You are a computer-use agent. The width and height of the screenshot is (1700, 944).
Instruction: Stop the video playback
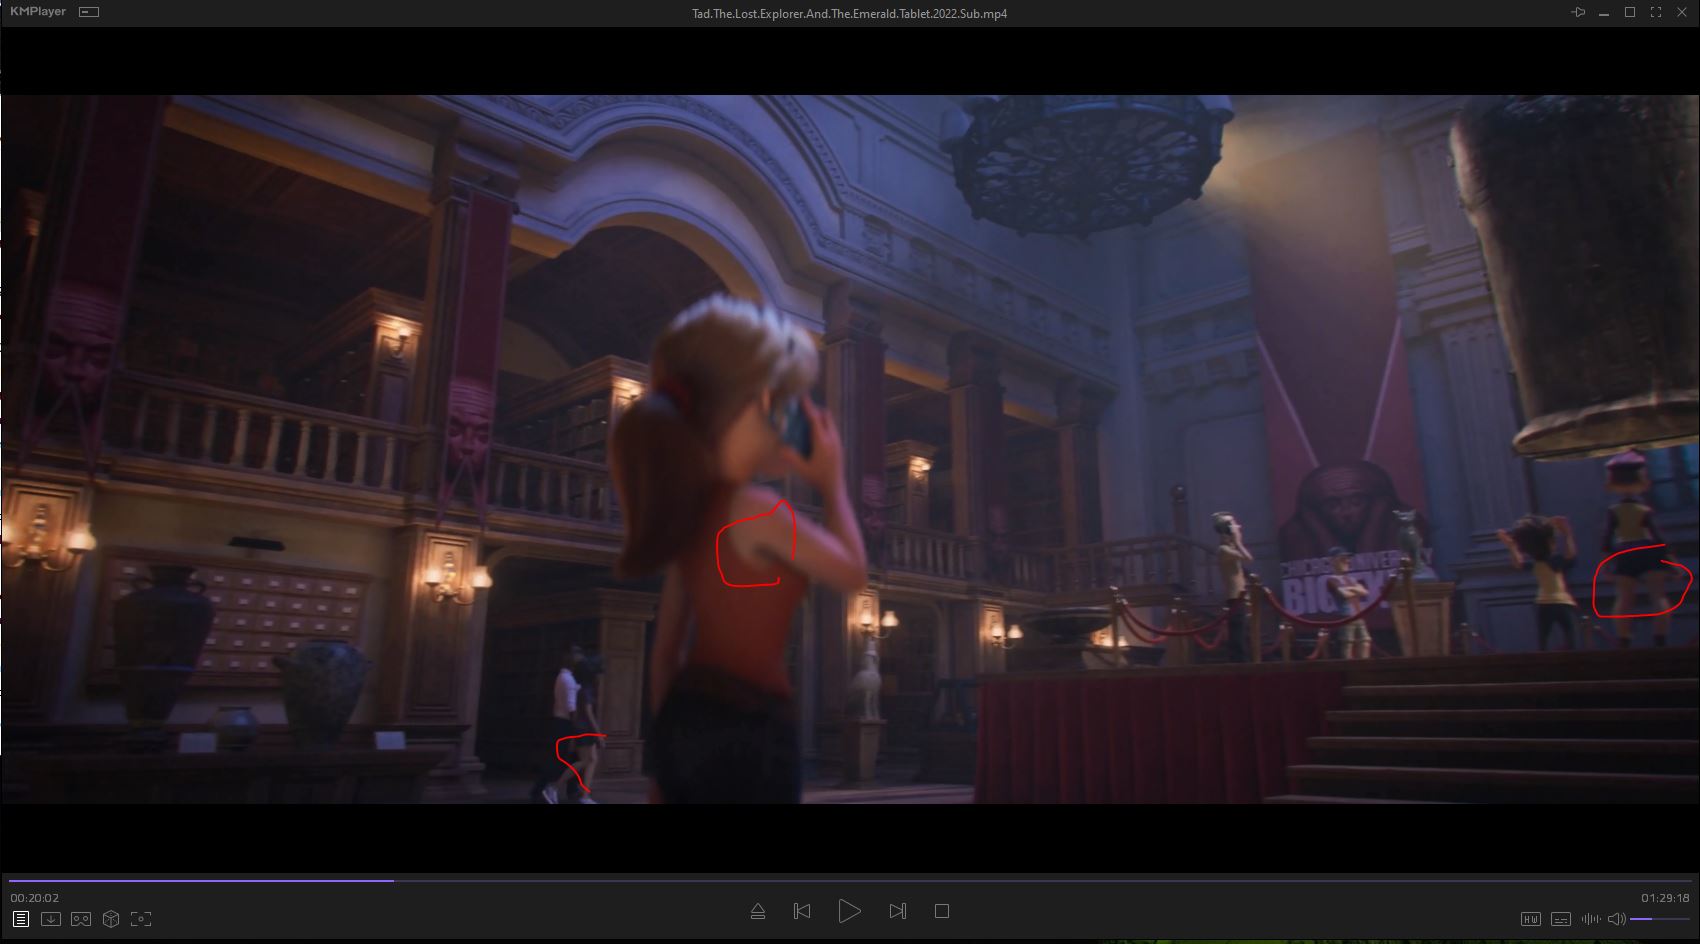click(x=941, y=911)
